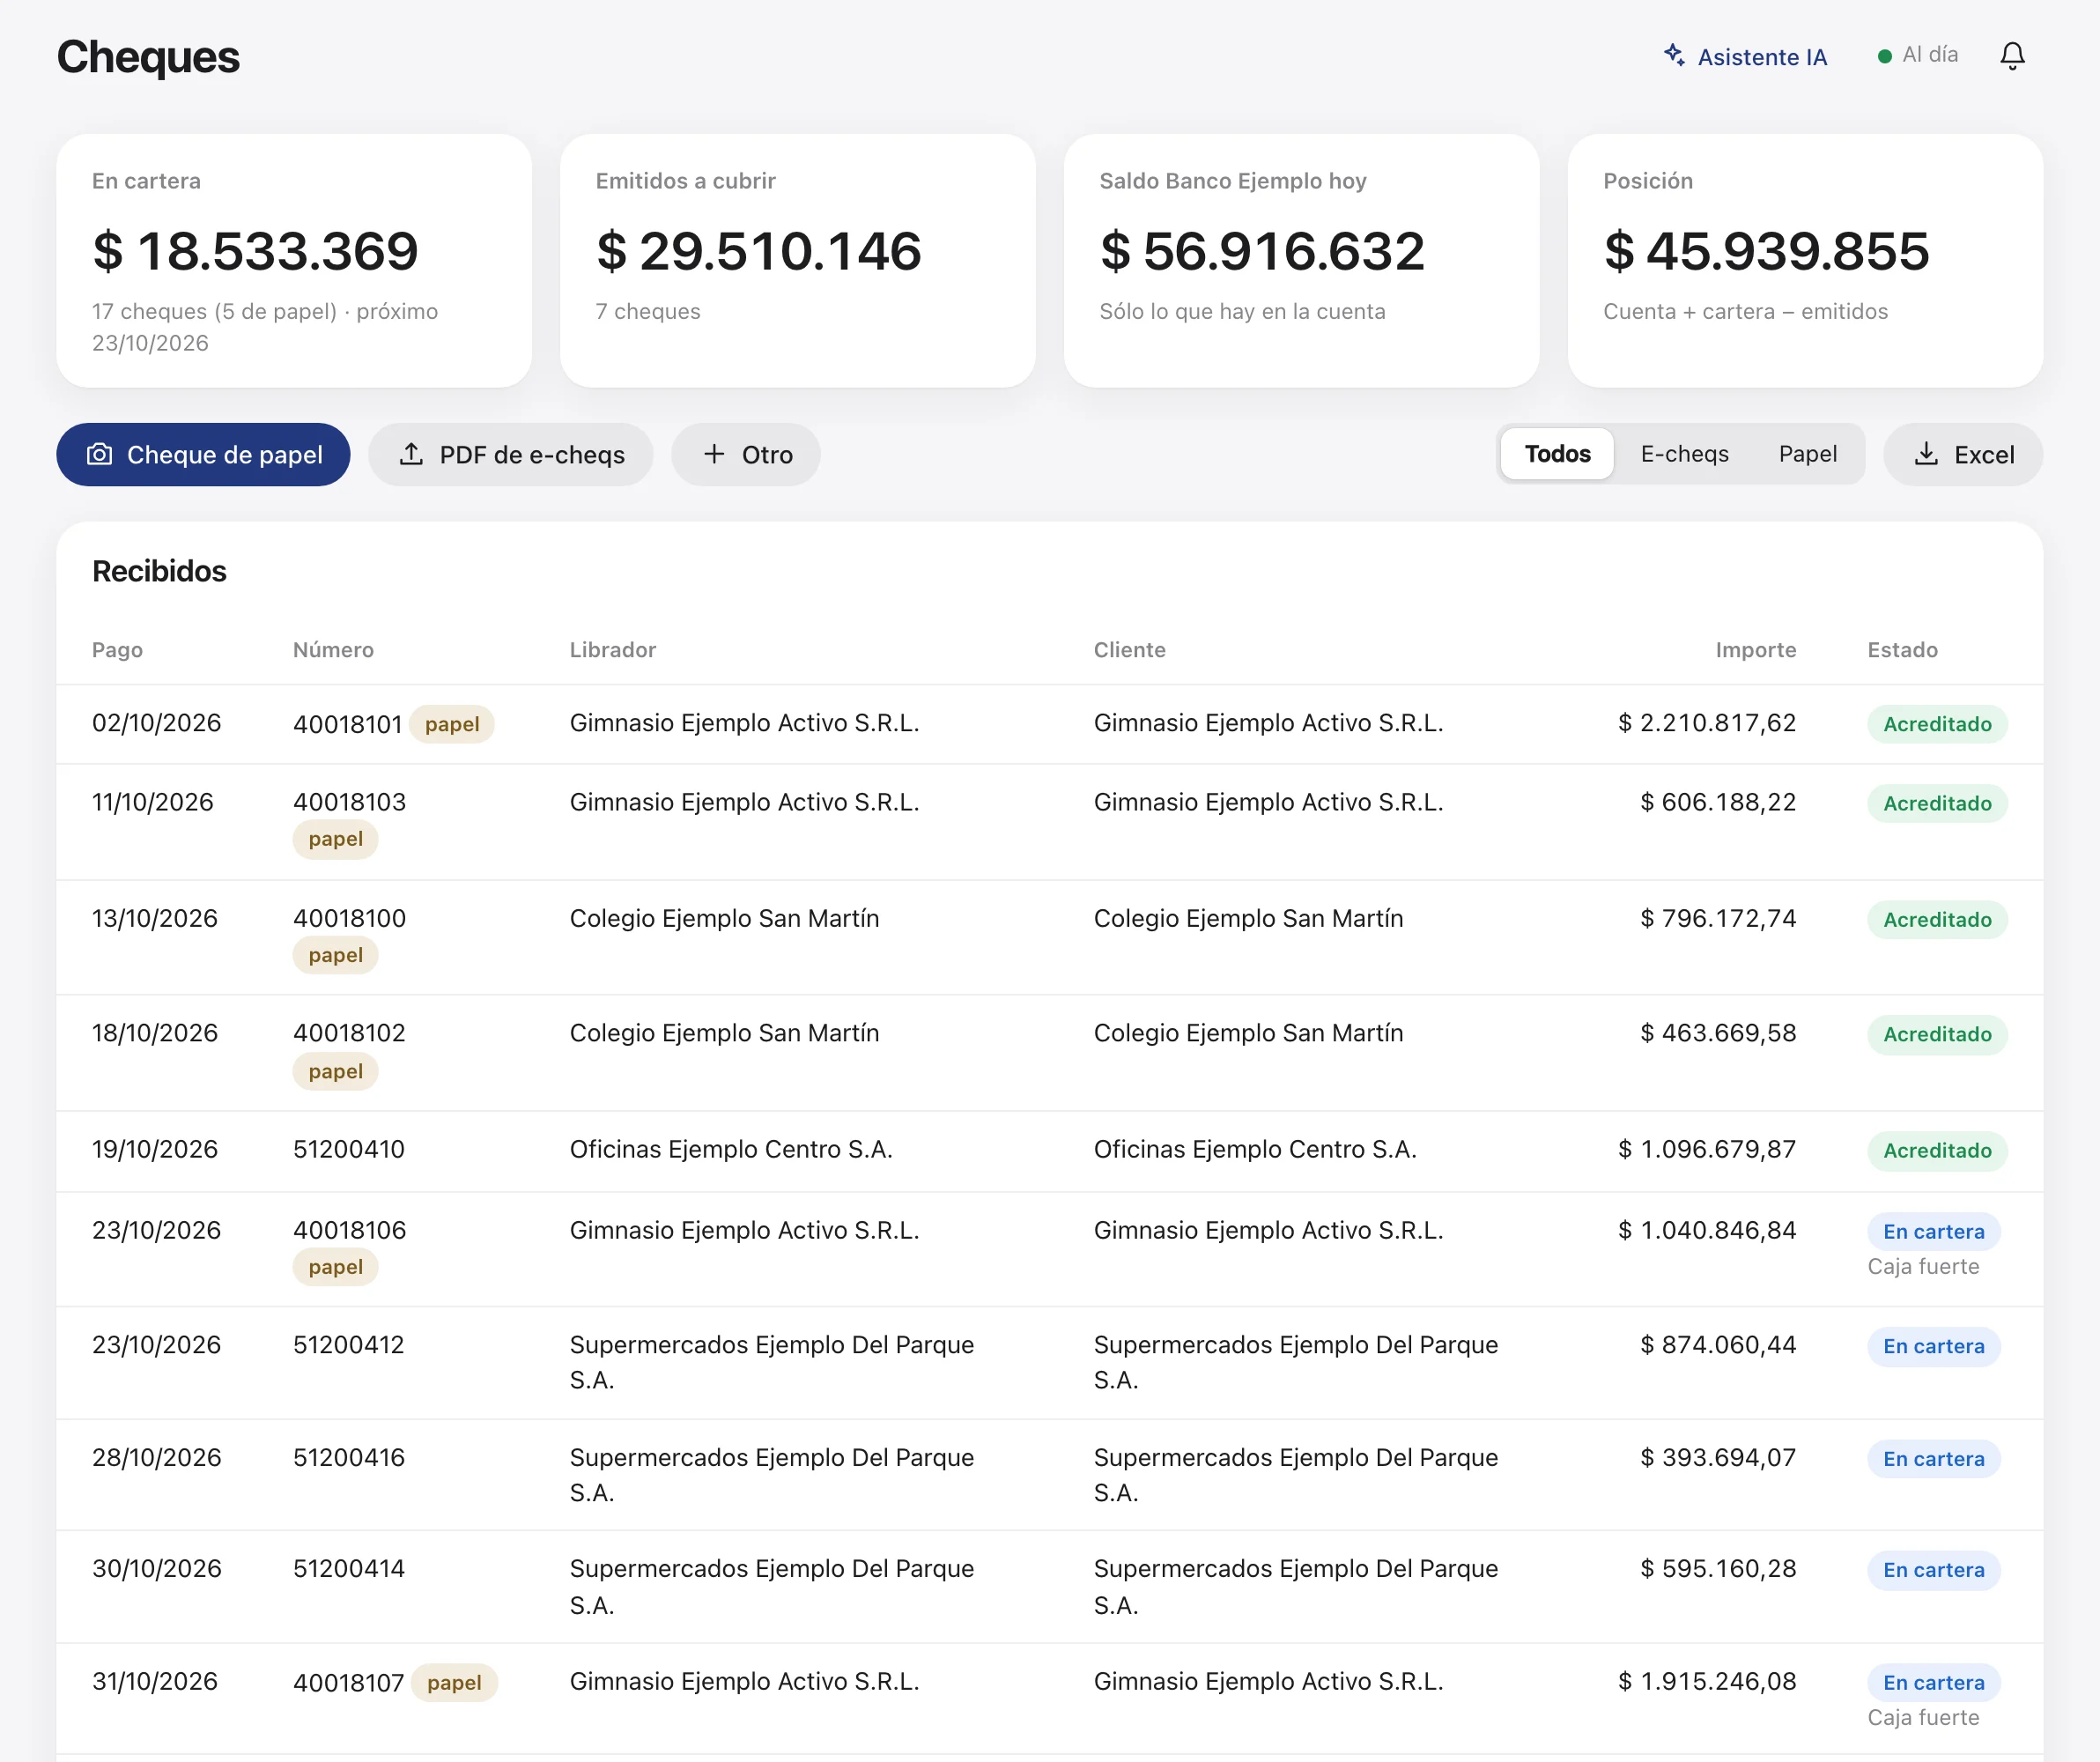Screen dimensions: 2100x1762
Task: Open the notifications bell
Action: pos(2012,56)
